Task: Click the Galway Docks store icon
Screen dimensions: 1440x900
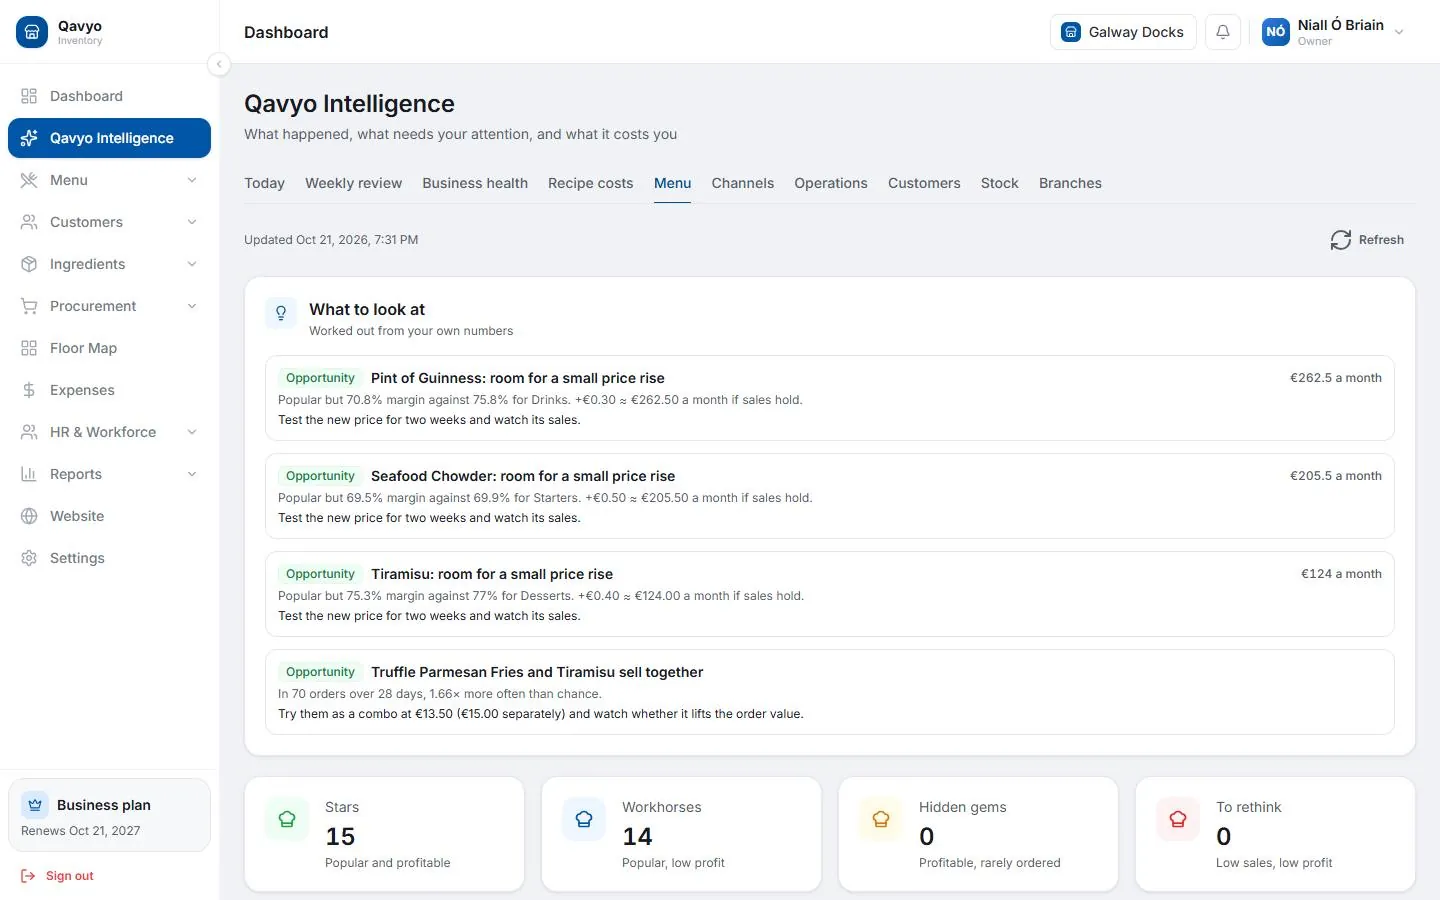Action: tap(1071, 32)
